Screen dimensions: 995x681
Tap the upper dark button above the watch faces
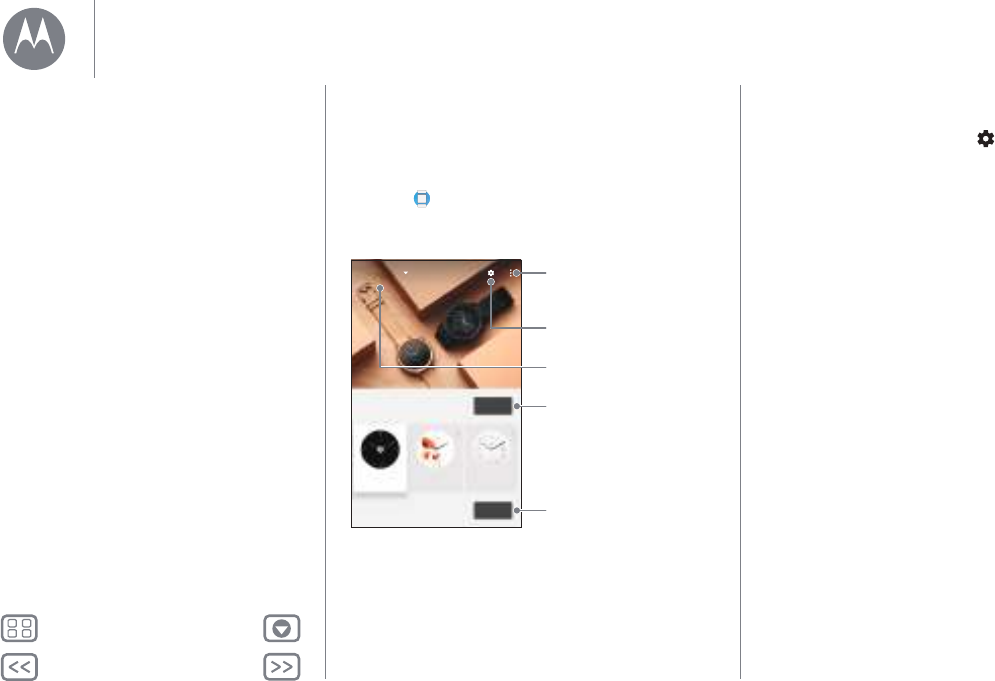493,406
